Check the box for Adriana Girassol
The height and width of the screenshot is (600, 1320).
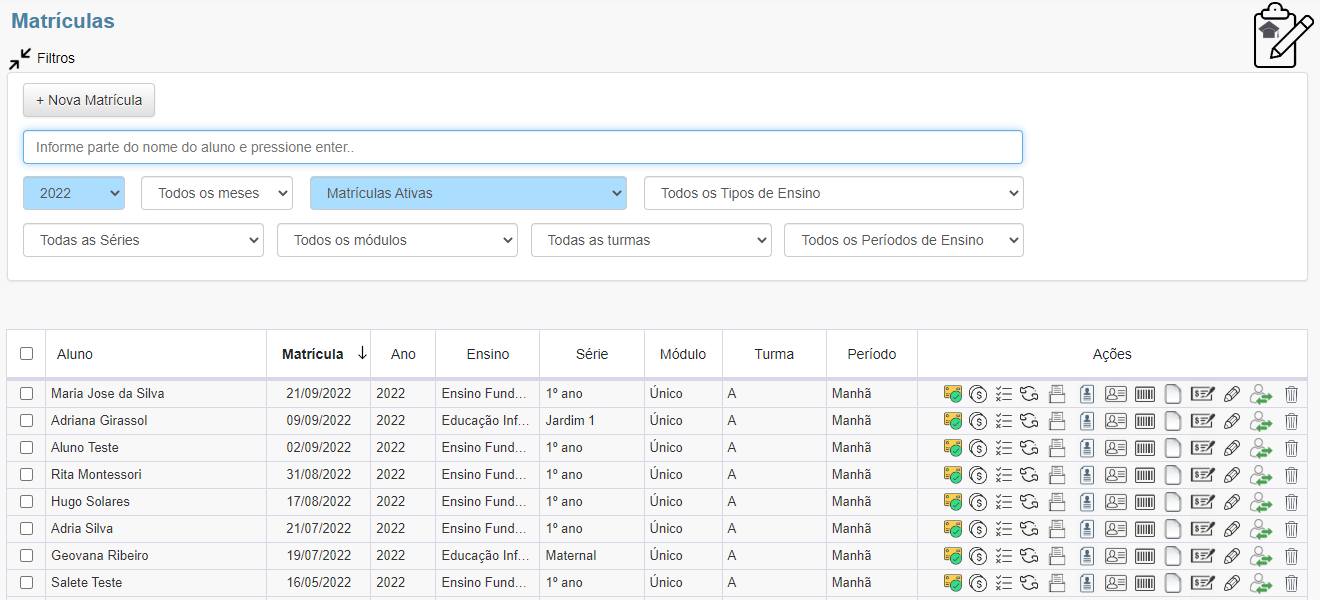click(27, 421)
